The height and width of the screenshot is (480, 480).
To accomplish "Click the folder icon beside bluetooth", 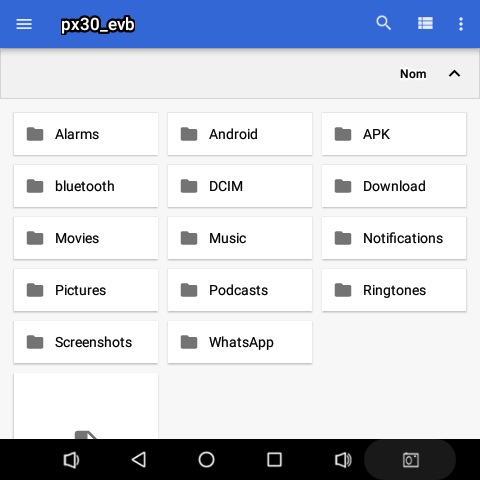I will [35, 186].
